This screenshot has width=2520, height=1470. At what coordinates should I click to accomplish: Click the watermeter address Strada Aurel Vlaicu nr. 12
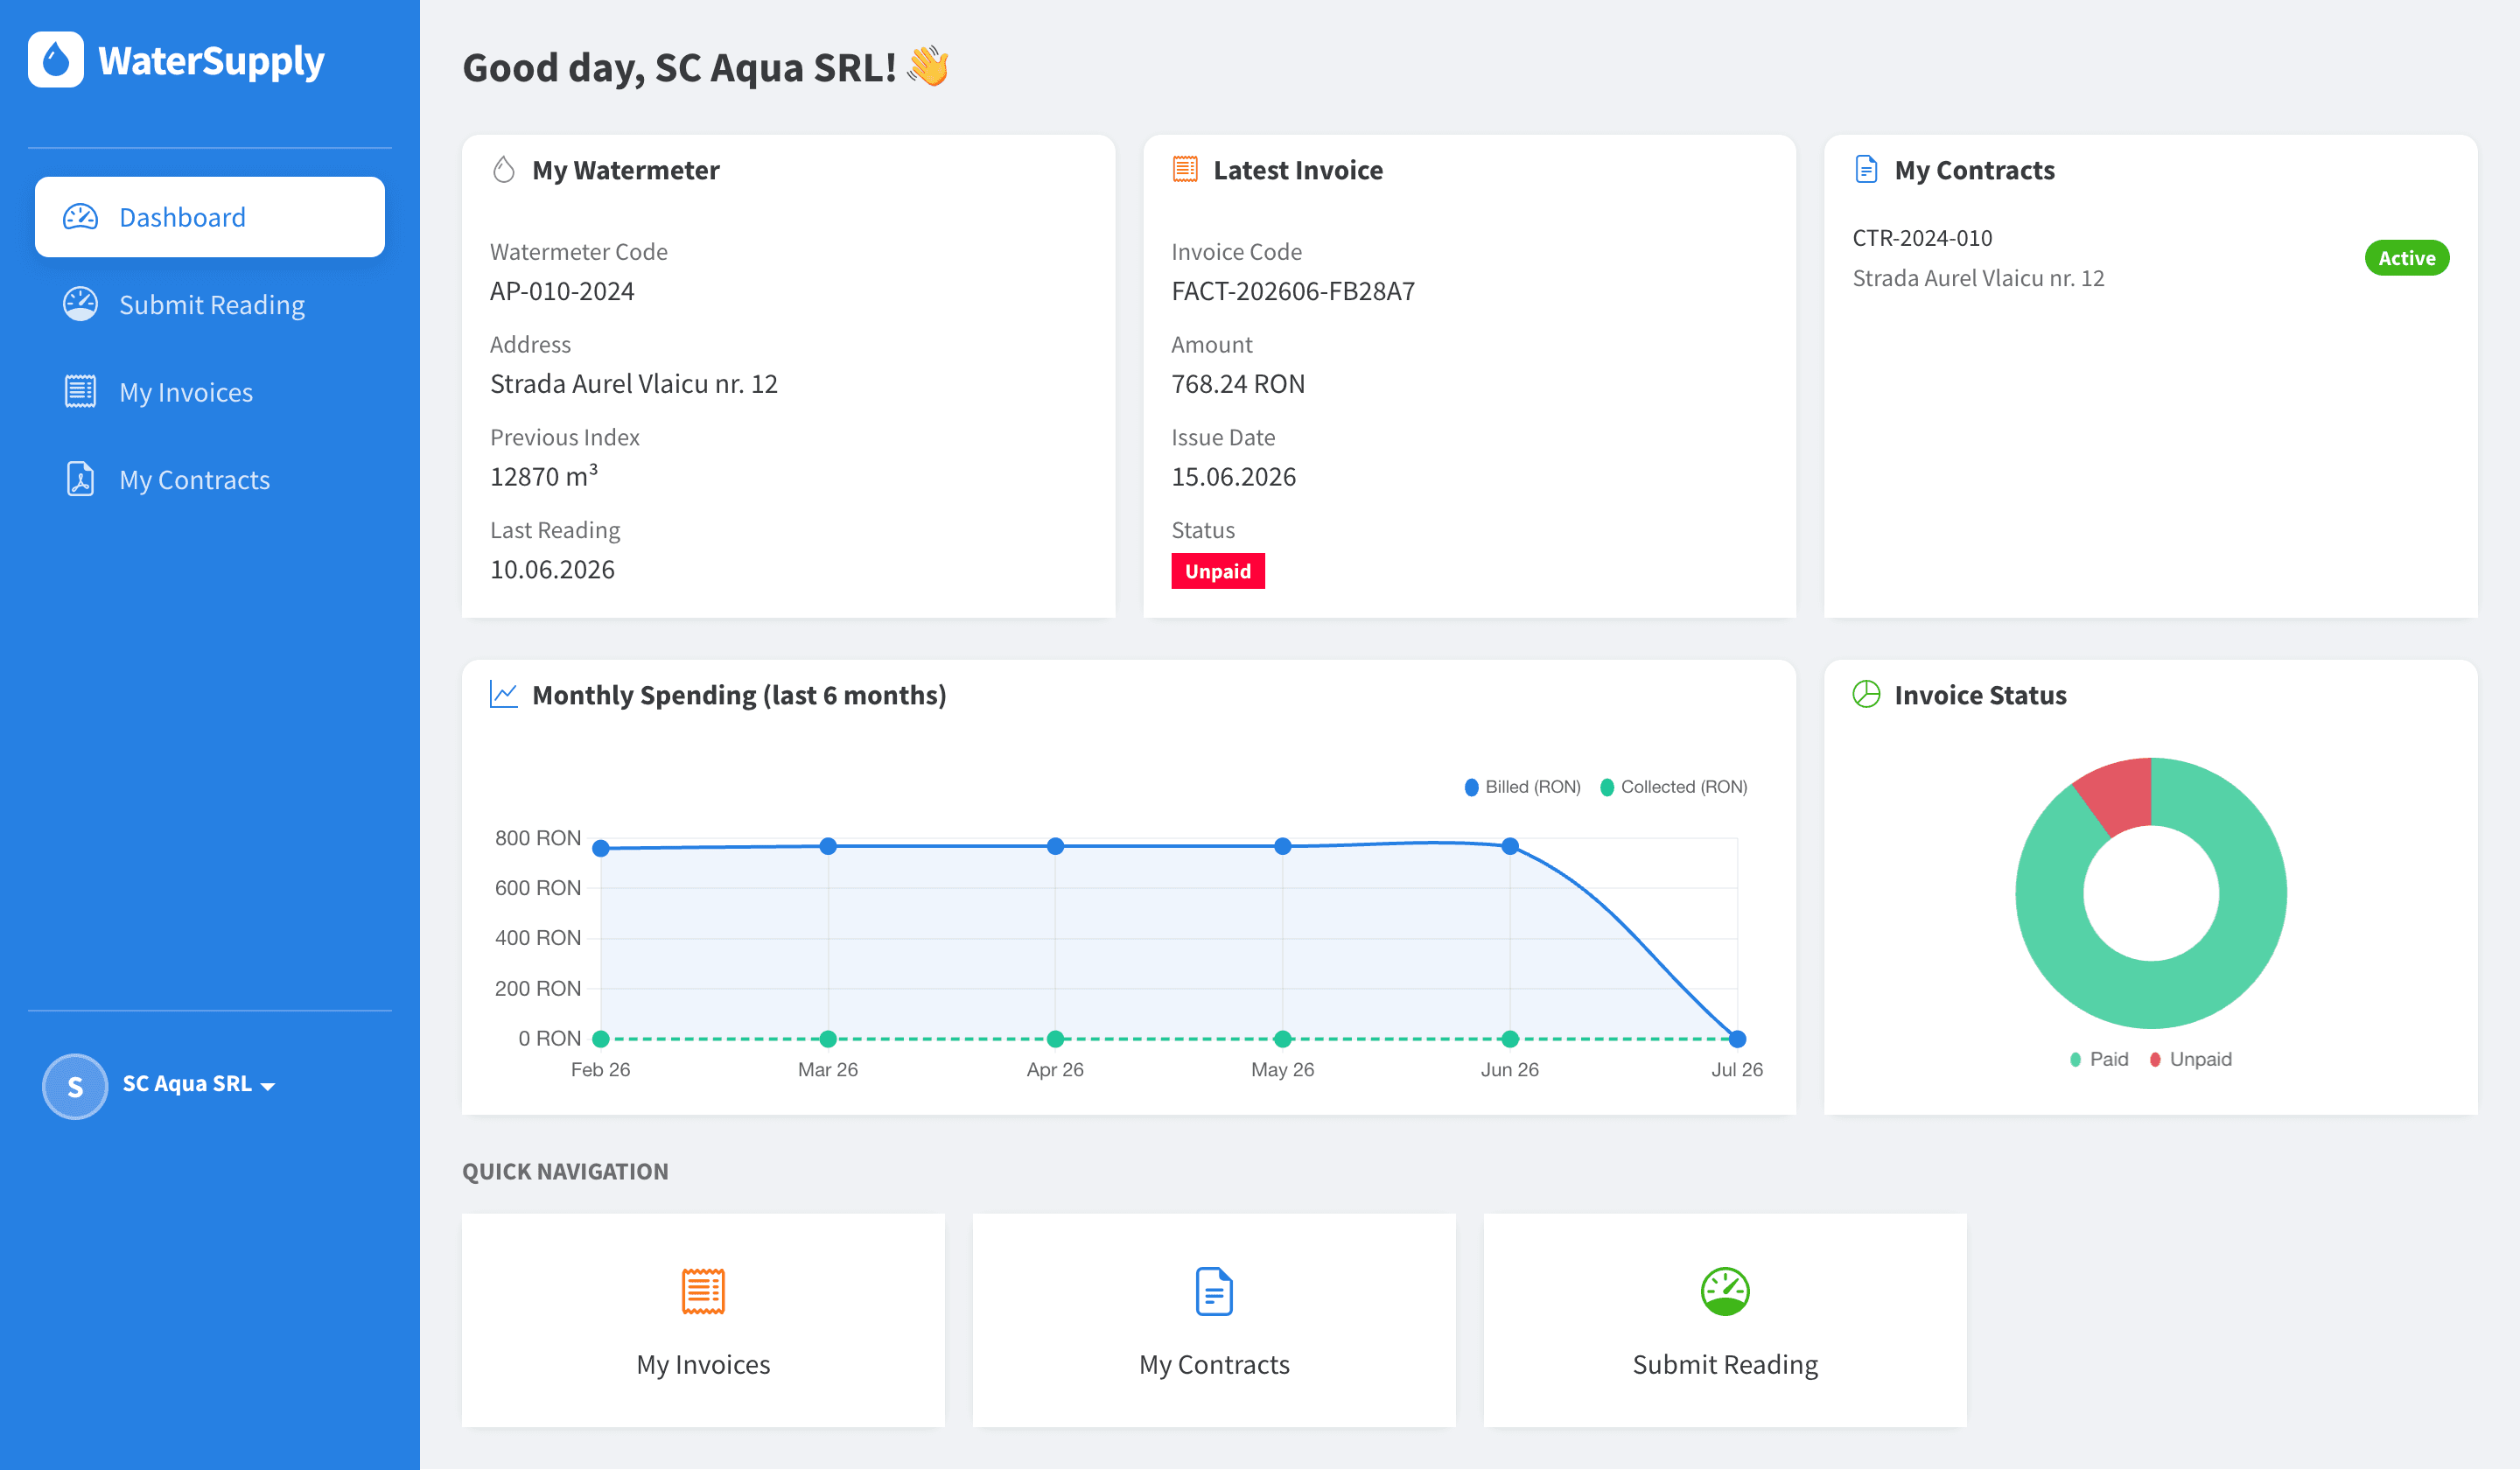click(x=634, y=384)
